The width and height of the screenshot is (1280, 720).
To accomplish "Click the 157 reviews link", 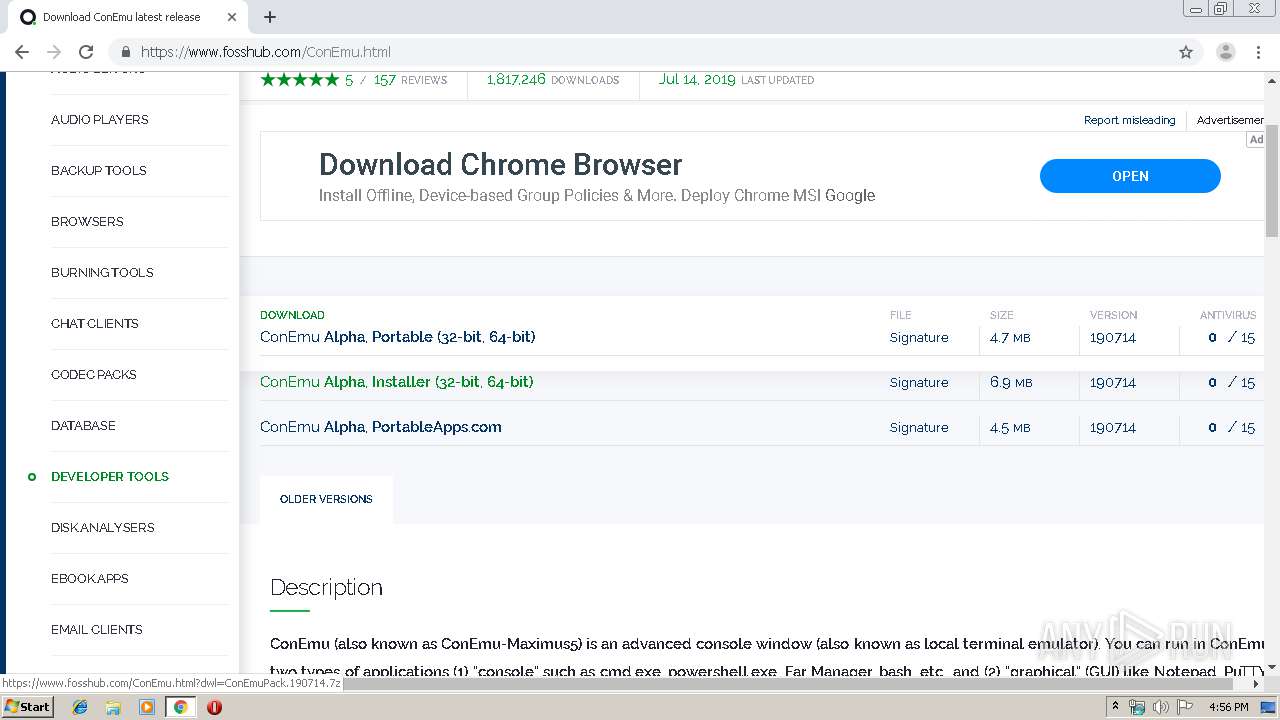I will click(x=410, y=80).
